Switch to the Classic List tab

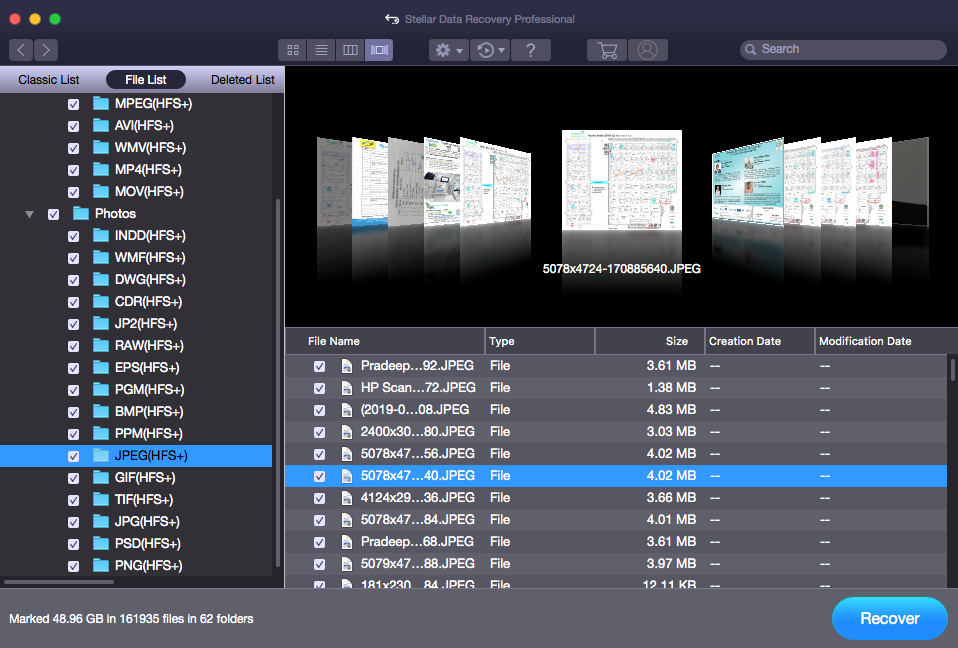[49, 80]
